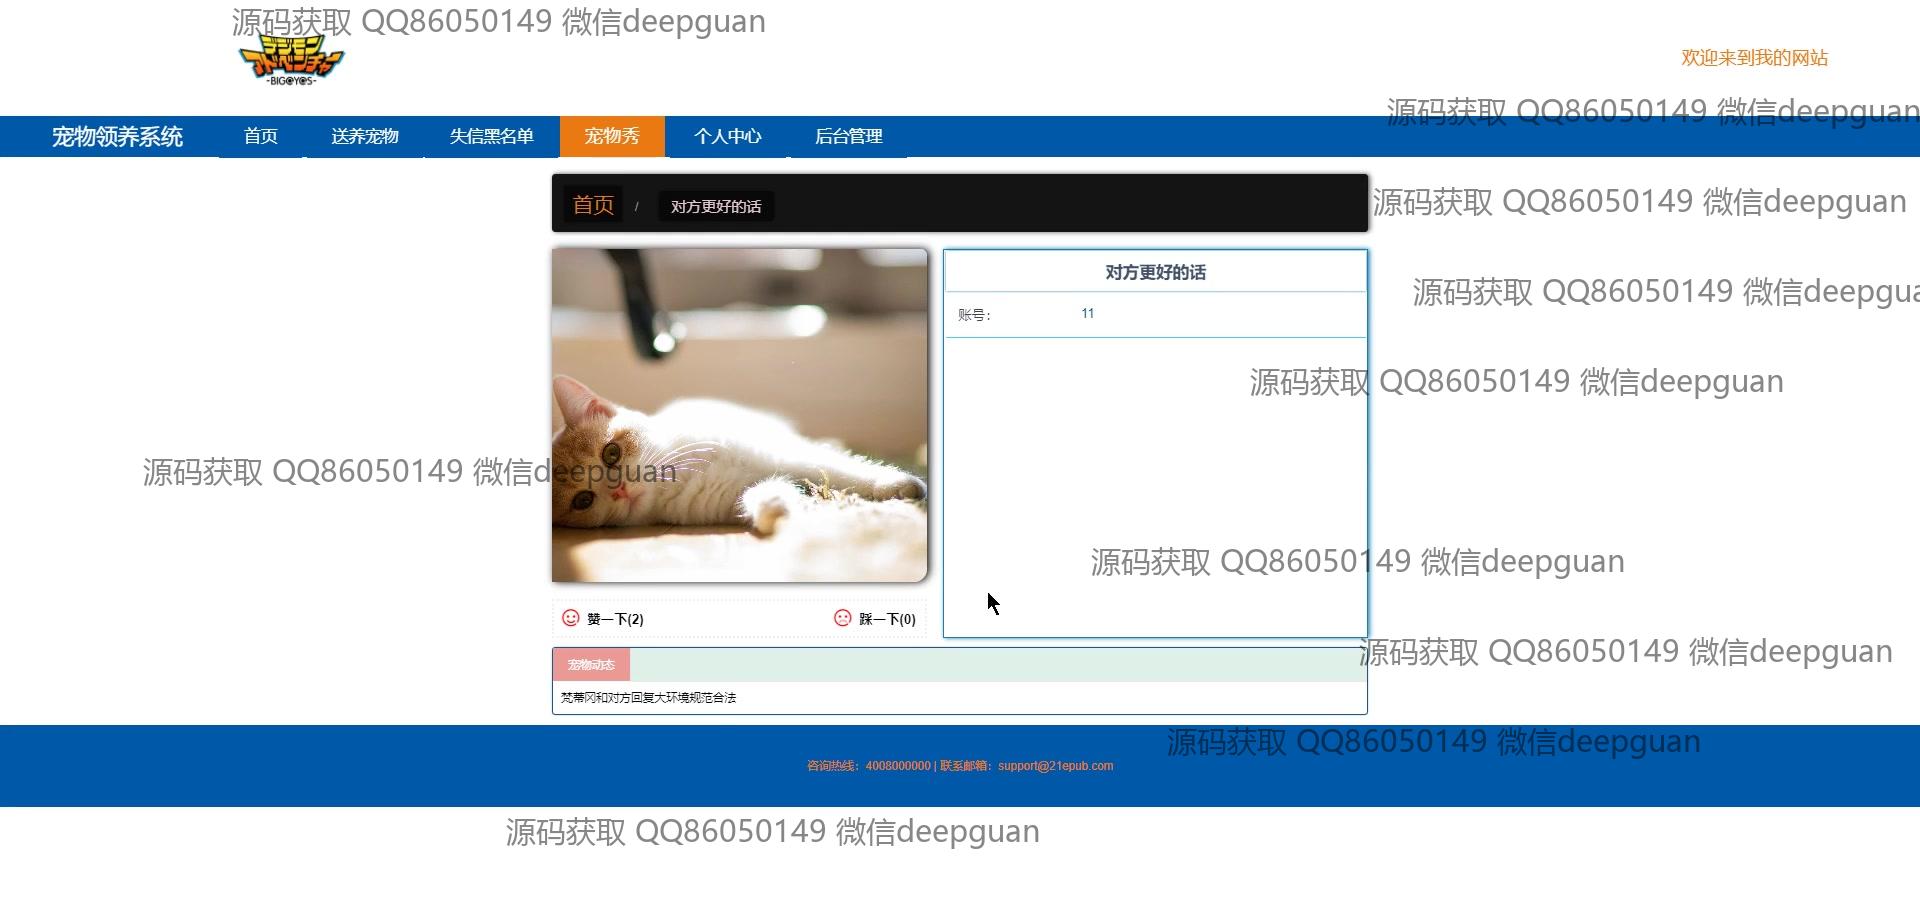Click the 对方更好的话 breadcrumb item
The width and height of the screenshot is (1920, 924).
pos(716,206)
